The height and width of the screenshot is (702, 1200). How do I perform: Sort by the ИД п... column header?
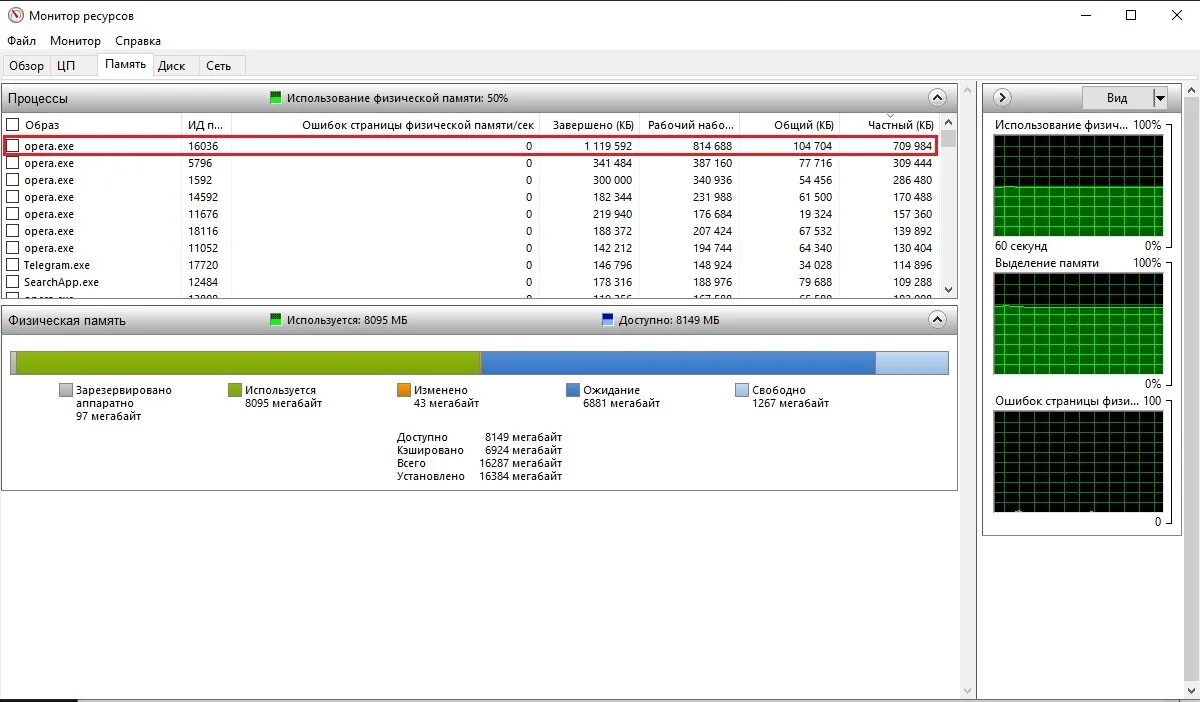207,125
